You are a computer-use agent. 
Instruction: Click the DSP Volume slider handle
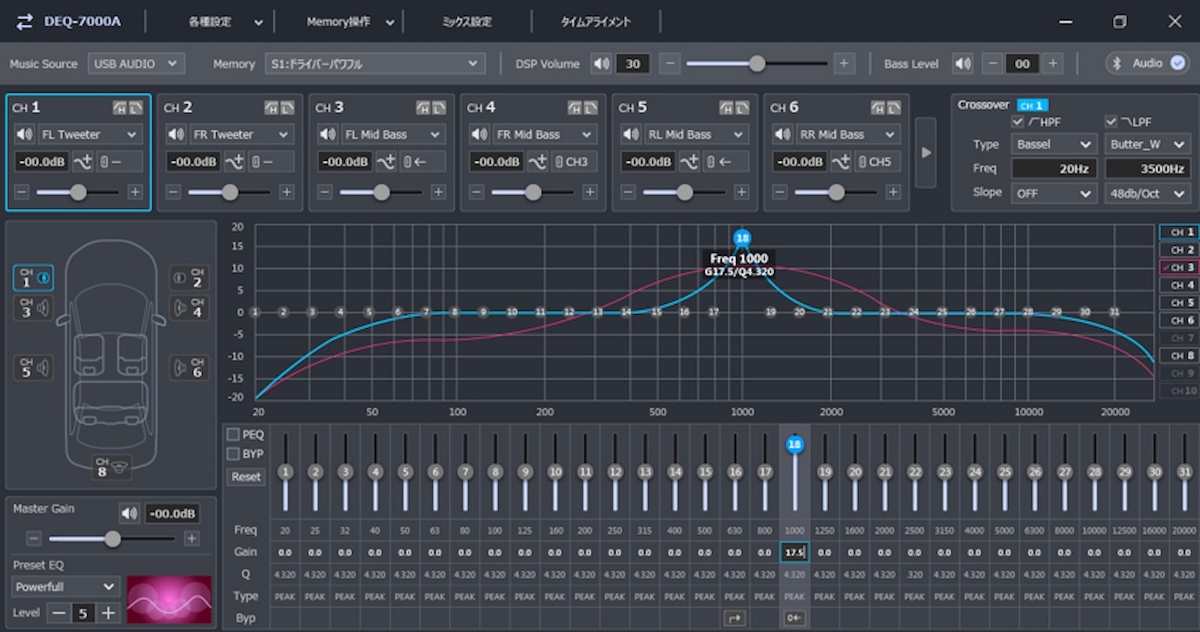(x=758, y=63)
